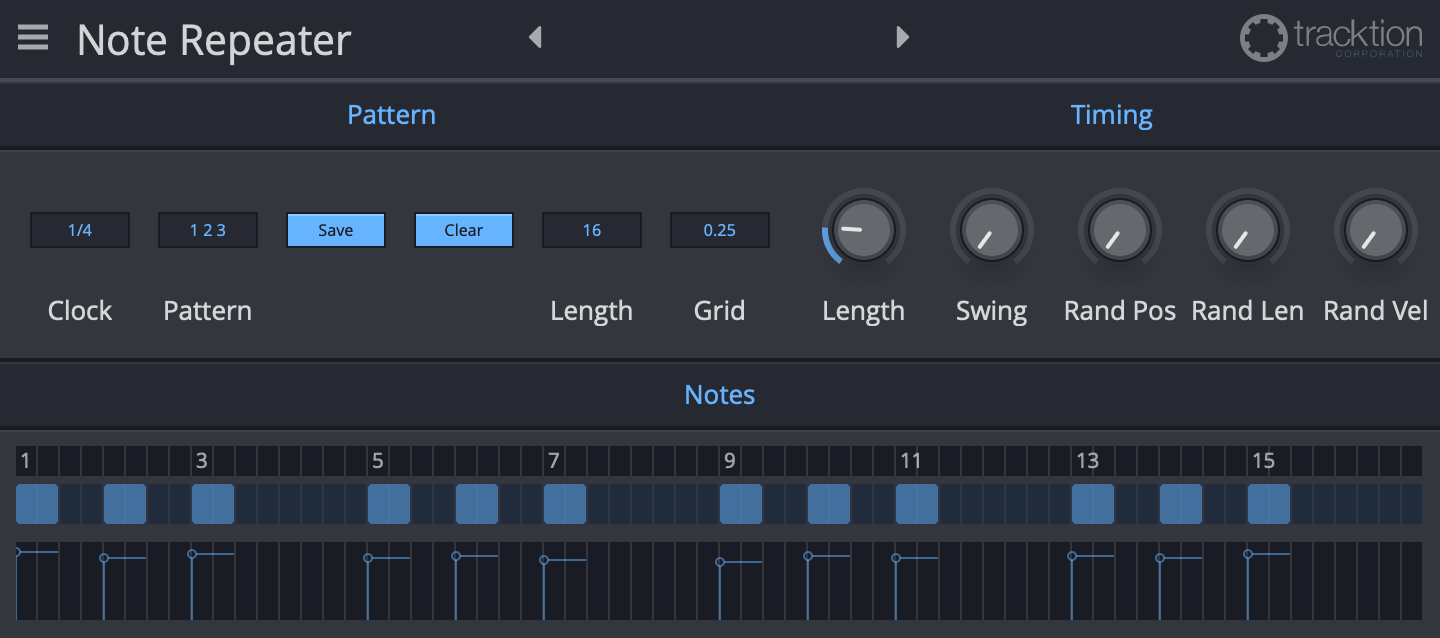Clear the pattern with the Clear button

pos(464,230)
